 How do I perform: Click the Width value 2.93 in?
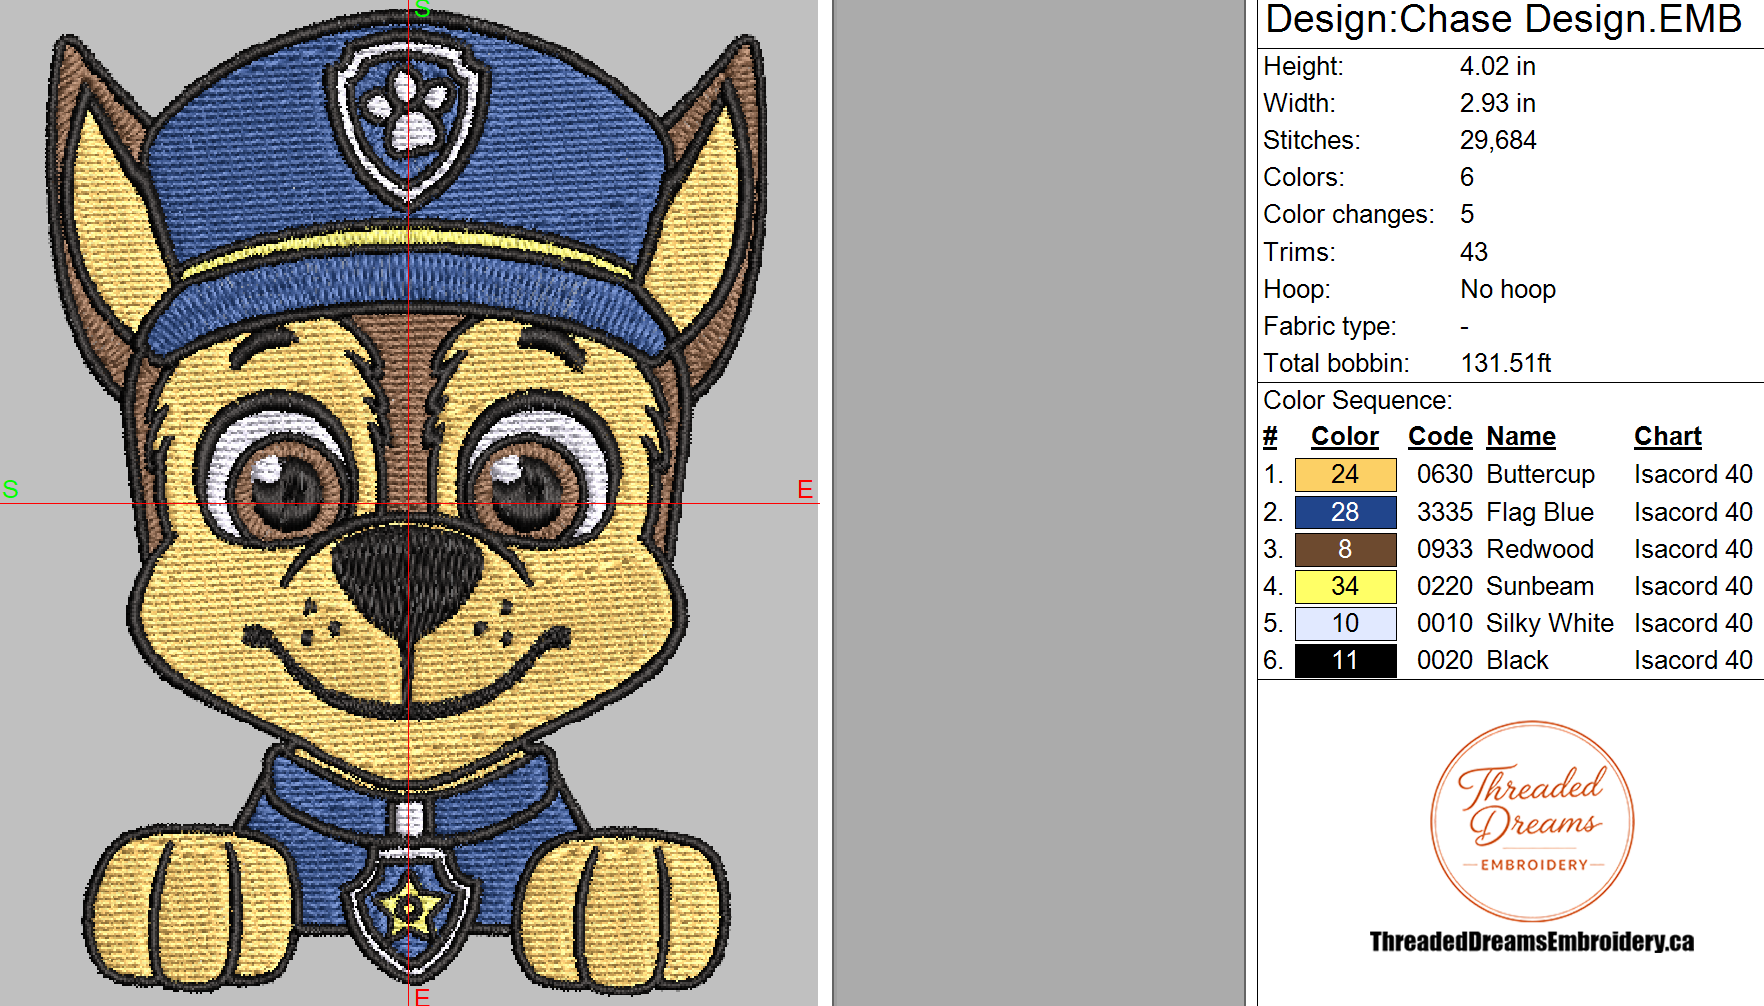pos(1497,103)
